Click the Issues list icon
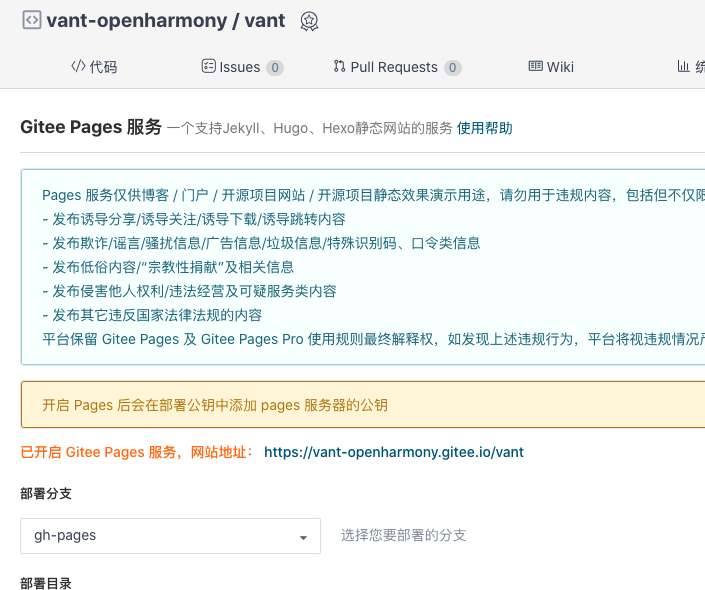 [x=208, y=66]
